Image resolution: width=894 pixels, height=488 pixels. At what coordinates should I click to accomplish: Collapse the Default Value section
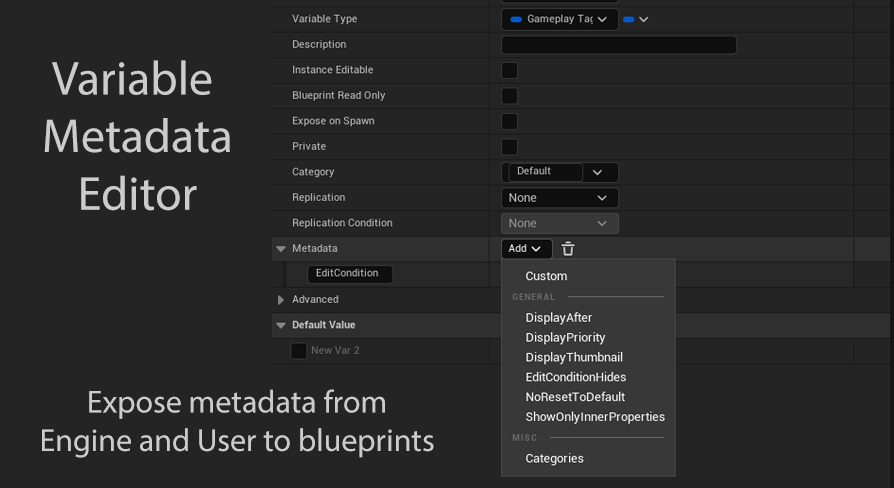(x=281, y=326)
